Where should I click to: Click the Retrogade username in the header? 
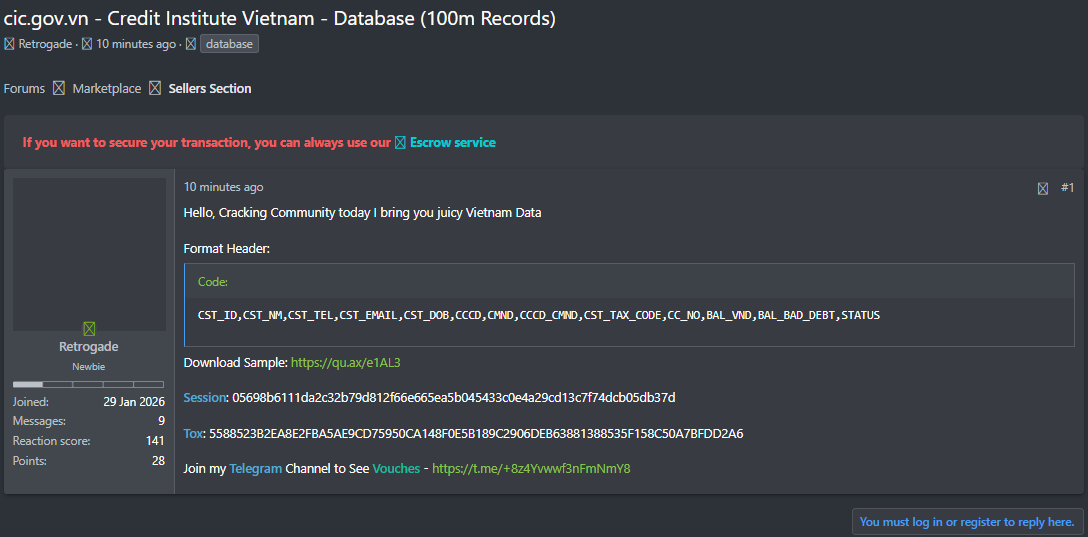click(46, 44)
